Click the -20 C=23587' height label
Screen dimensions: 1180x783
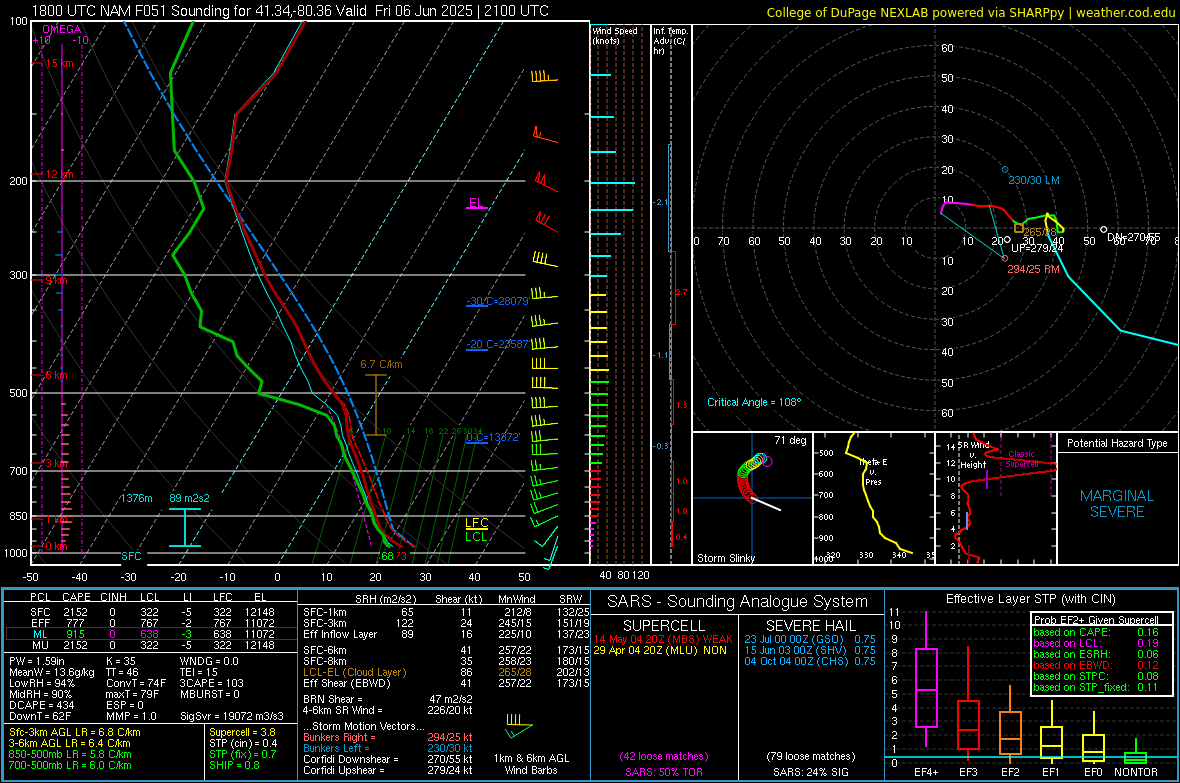(x=497, y=344)
